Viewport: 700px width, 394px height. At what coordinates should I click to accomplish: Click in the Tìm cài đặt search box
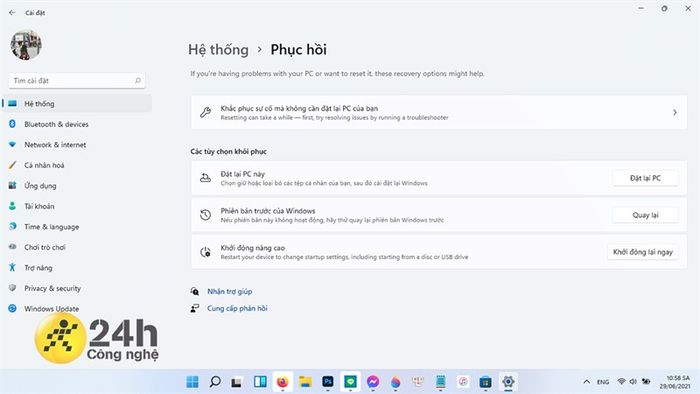point(77,81)
